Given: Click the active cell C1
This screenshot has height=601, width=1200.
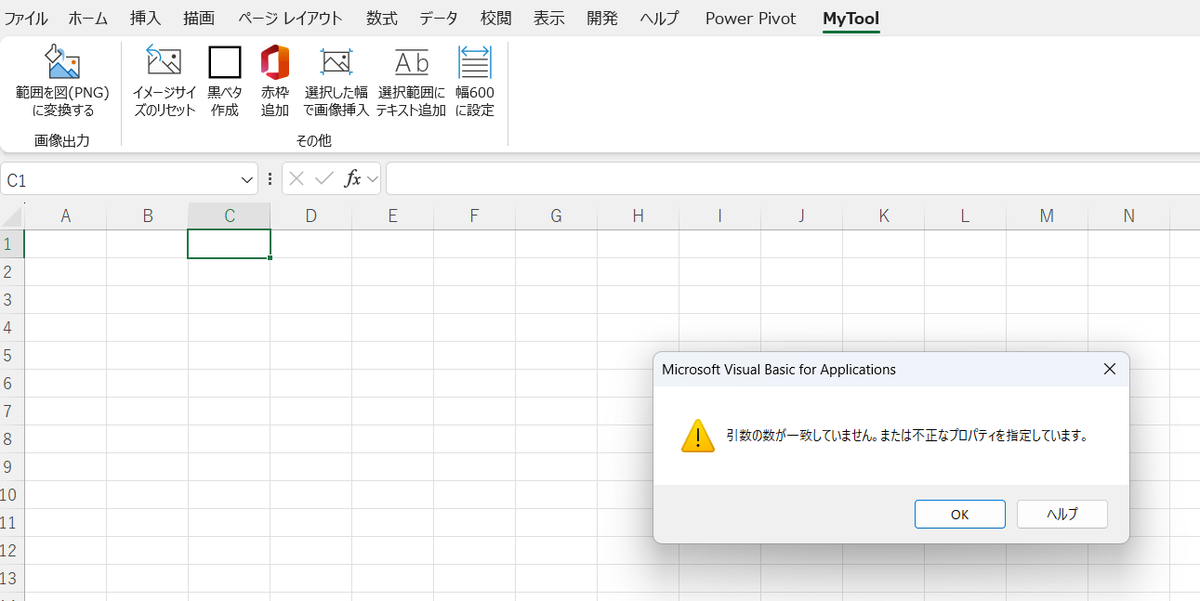Looking at the screenshot, I should coord(229,244).
